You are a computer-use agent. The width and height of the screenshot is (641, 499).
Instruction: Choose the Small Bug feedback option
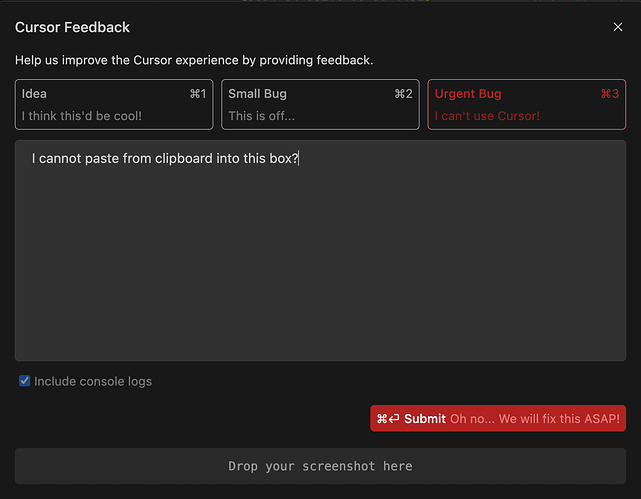[x=320, y=105]
